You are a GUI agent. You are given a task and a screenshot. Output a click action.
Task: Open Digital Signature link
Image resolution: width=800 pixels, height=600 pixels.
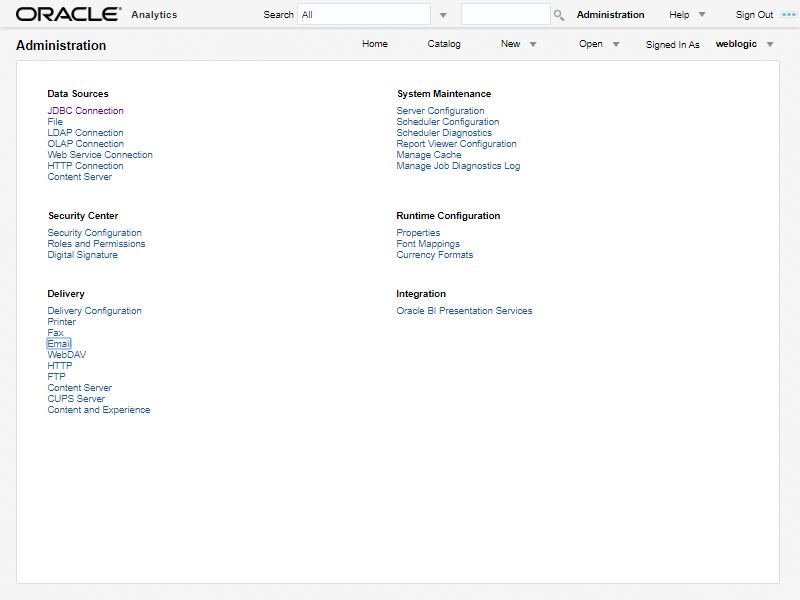pos(83,255)
